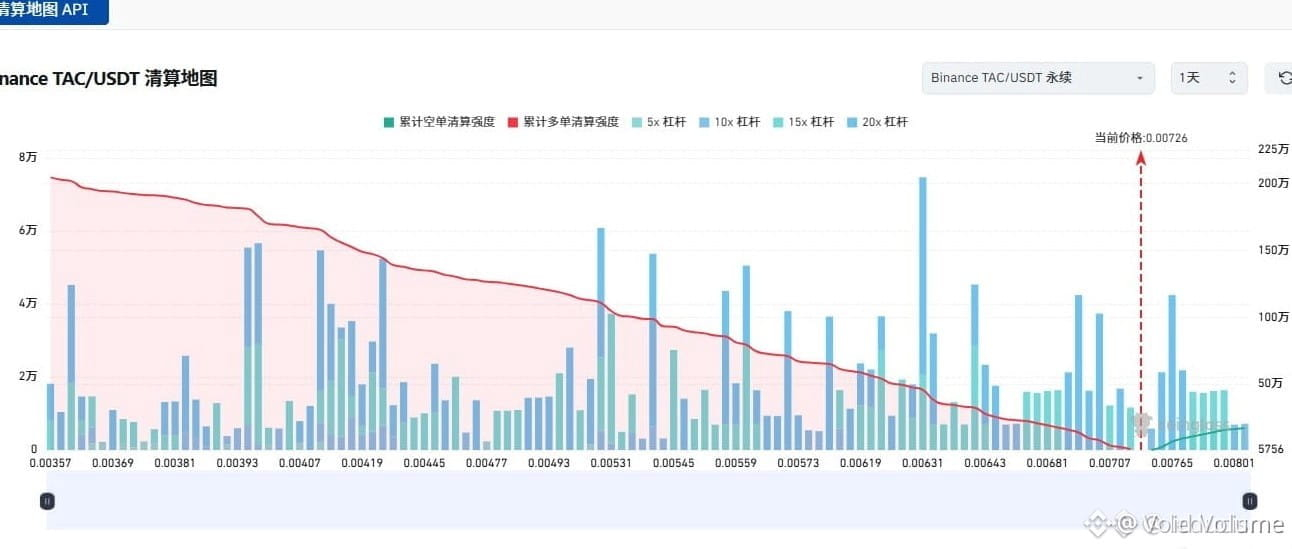Click the left axis value 8万
Image resolution: width=1292 pixels, height=549 pixels.
[x=27, y=157]
